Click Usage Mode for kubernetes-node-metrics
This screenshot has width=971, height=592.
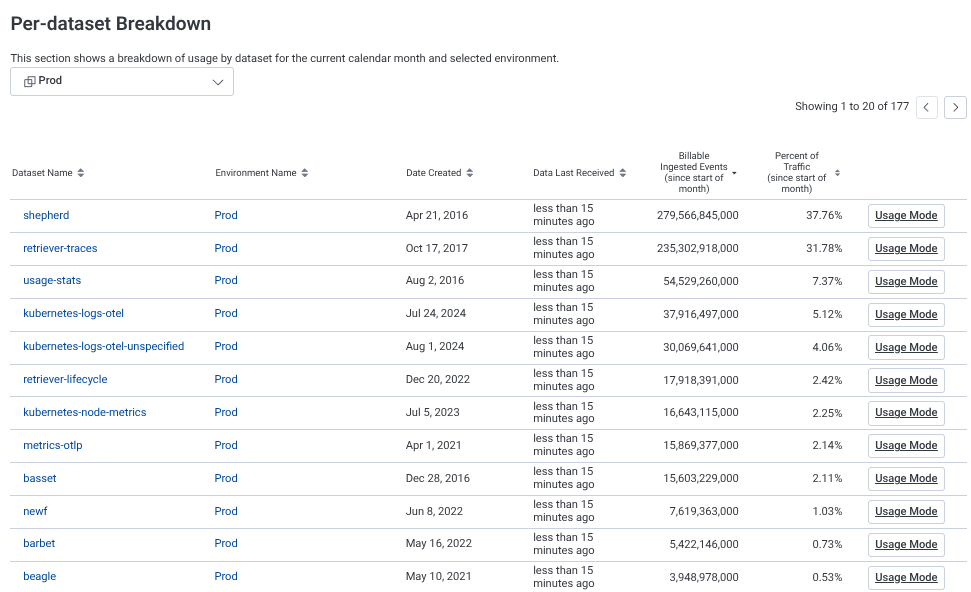point(906,413)
